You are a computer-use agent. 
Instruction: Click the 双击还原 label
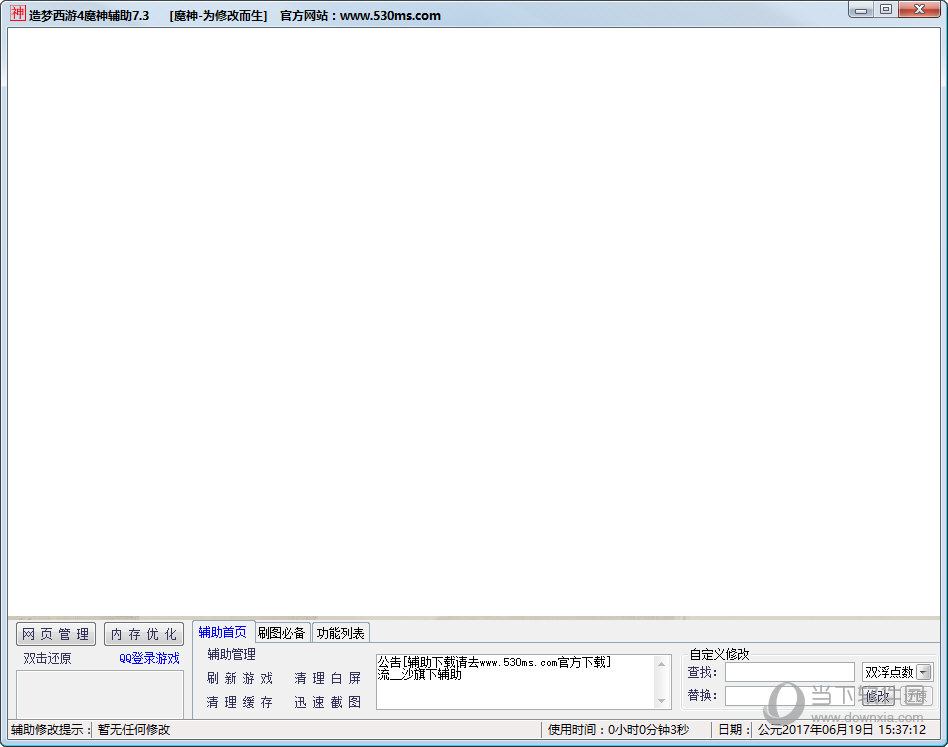click(48, 658)
